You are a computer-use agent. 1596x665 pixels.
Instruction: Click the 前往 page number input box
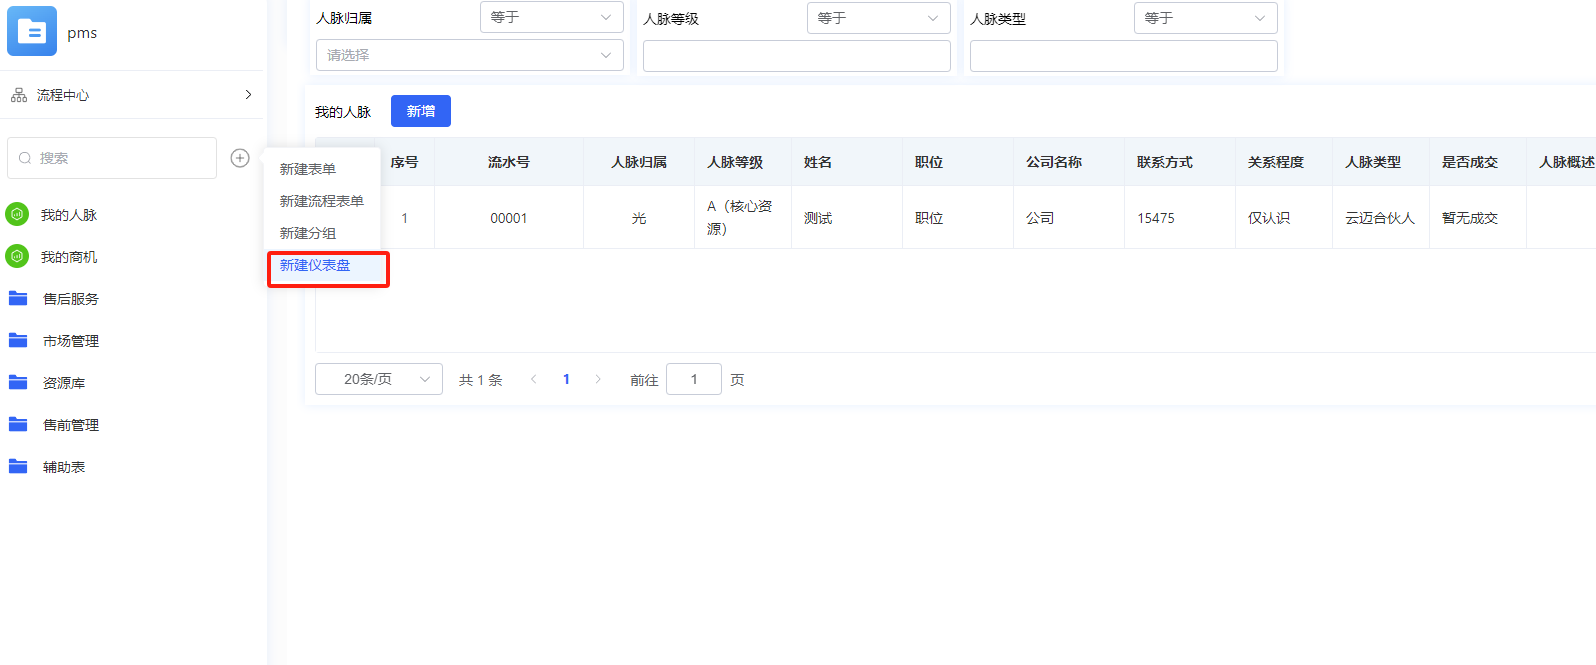[x=693, y=379]
